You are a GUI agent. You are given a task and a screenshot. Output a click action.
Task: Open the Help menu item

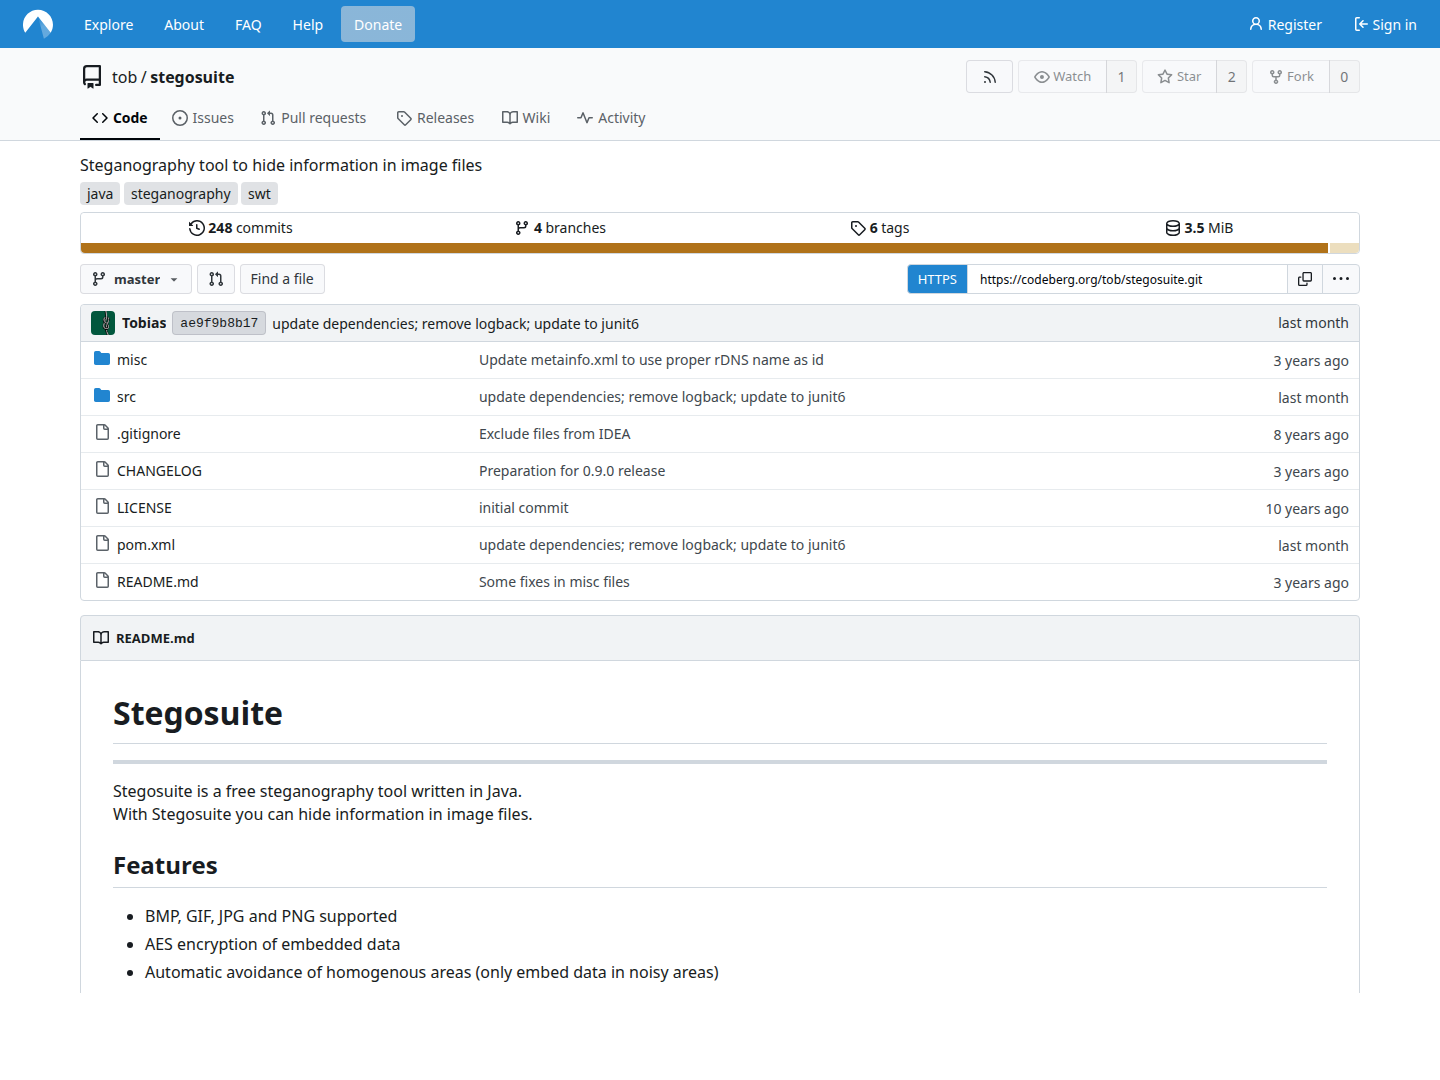pyautogui.click(x=308, y=25)
